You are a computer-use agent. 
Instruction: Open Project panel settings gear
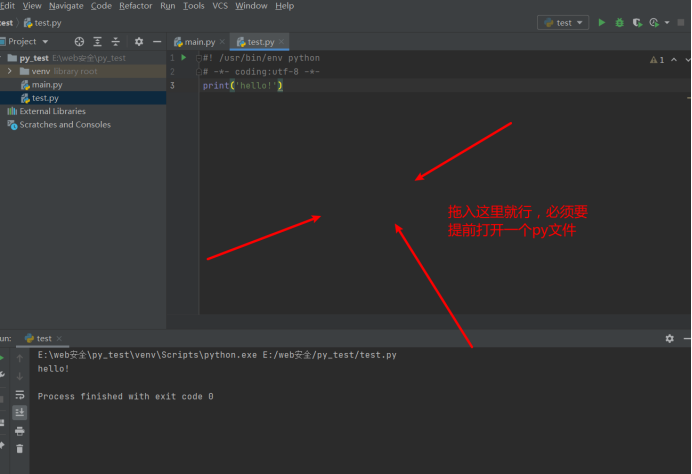139,41
